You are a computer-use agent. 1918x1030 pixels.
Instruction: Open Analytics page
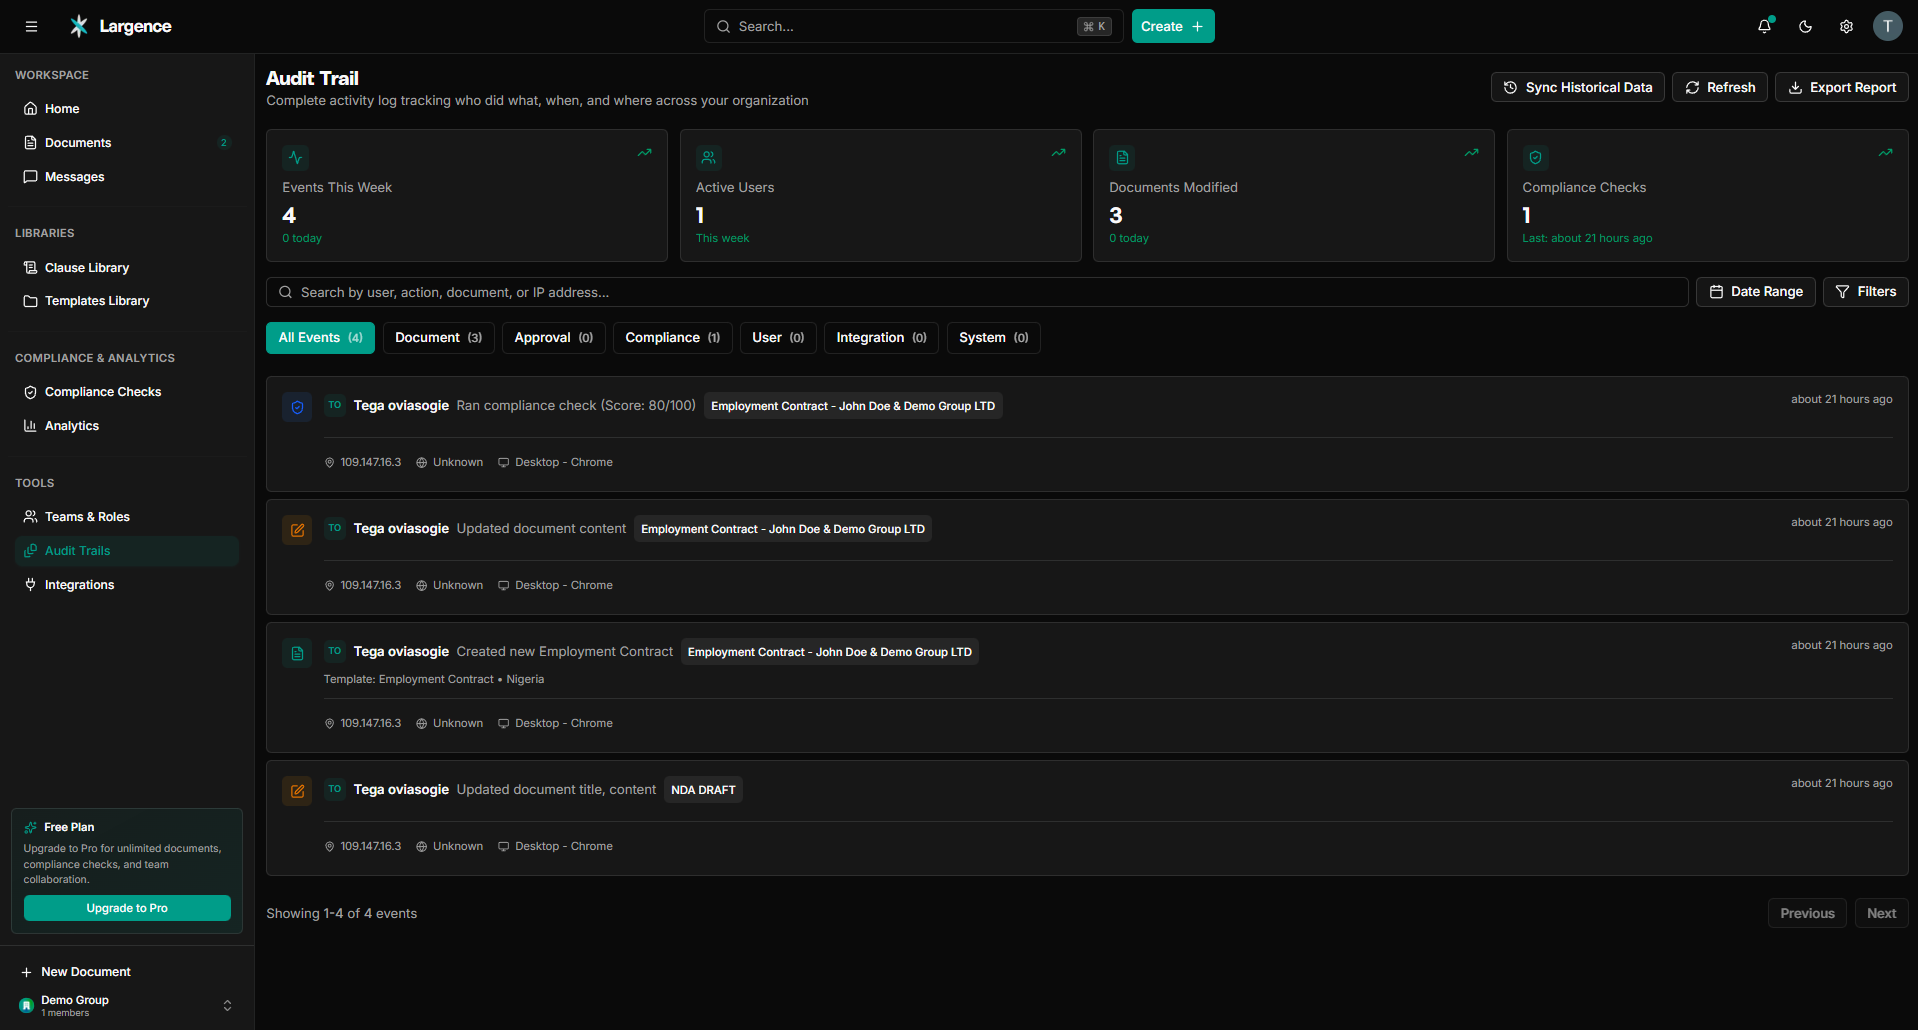(127, 426)
